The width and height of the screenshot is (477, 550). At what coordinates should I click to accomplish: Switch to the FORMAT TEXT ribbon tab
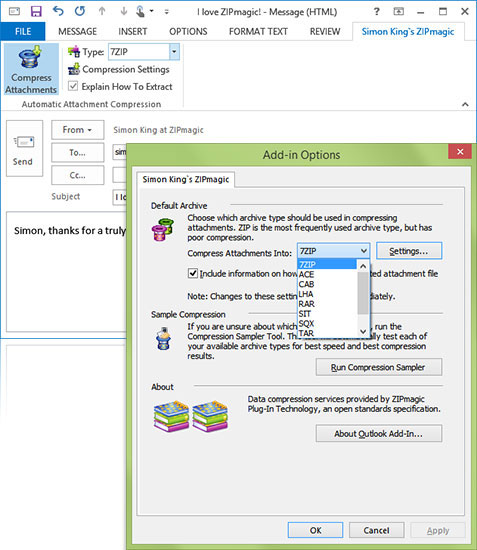point(258,32)
